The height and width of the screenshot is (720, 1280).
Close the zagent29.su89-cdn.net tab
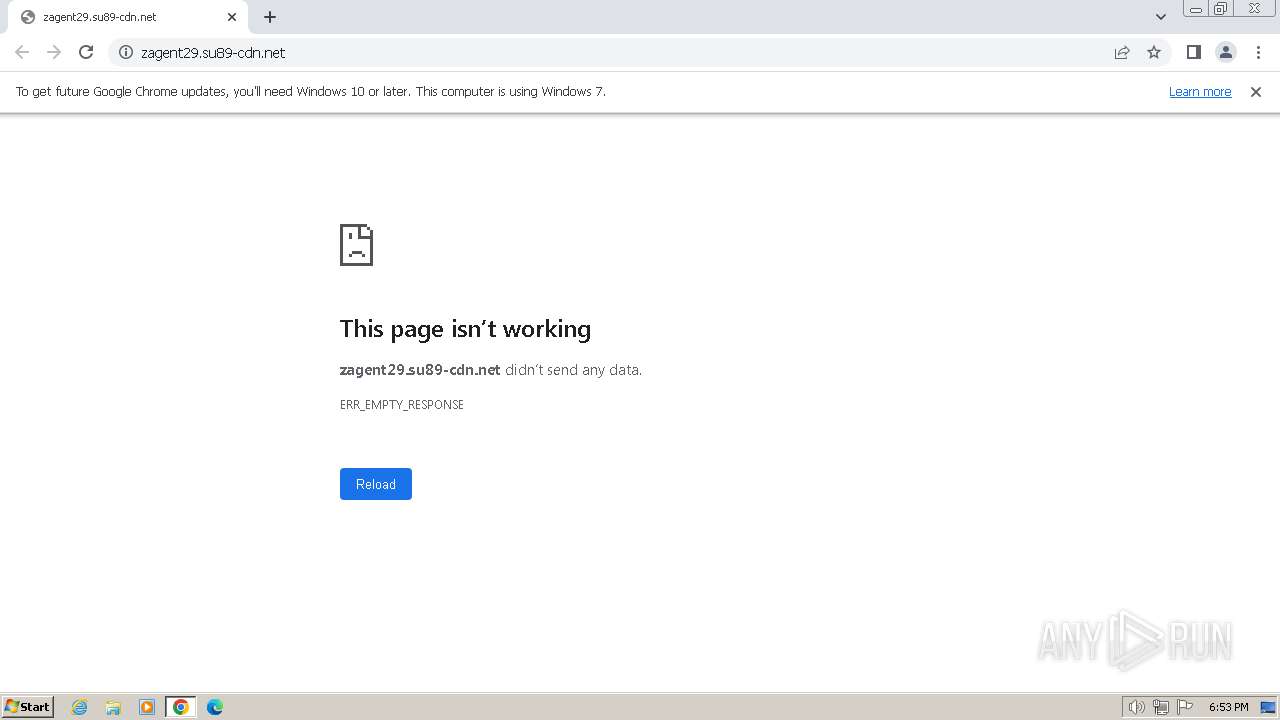tap(232, 17)
